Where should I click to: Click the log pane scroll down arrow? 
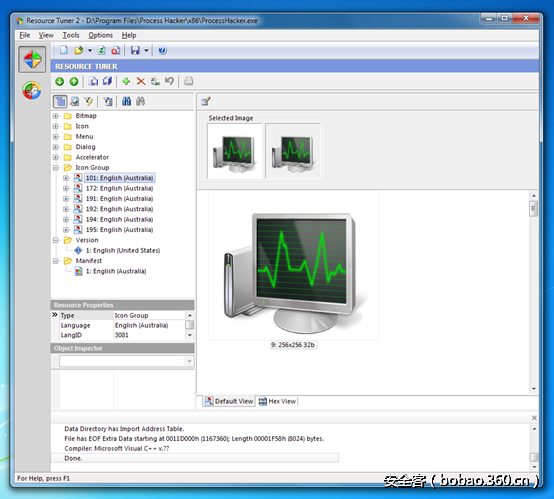[534, 467]
